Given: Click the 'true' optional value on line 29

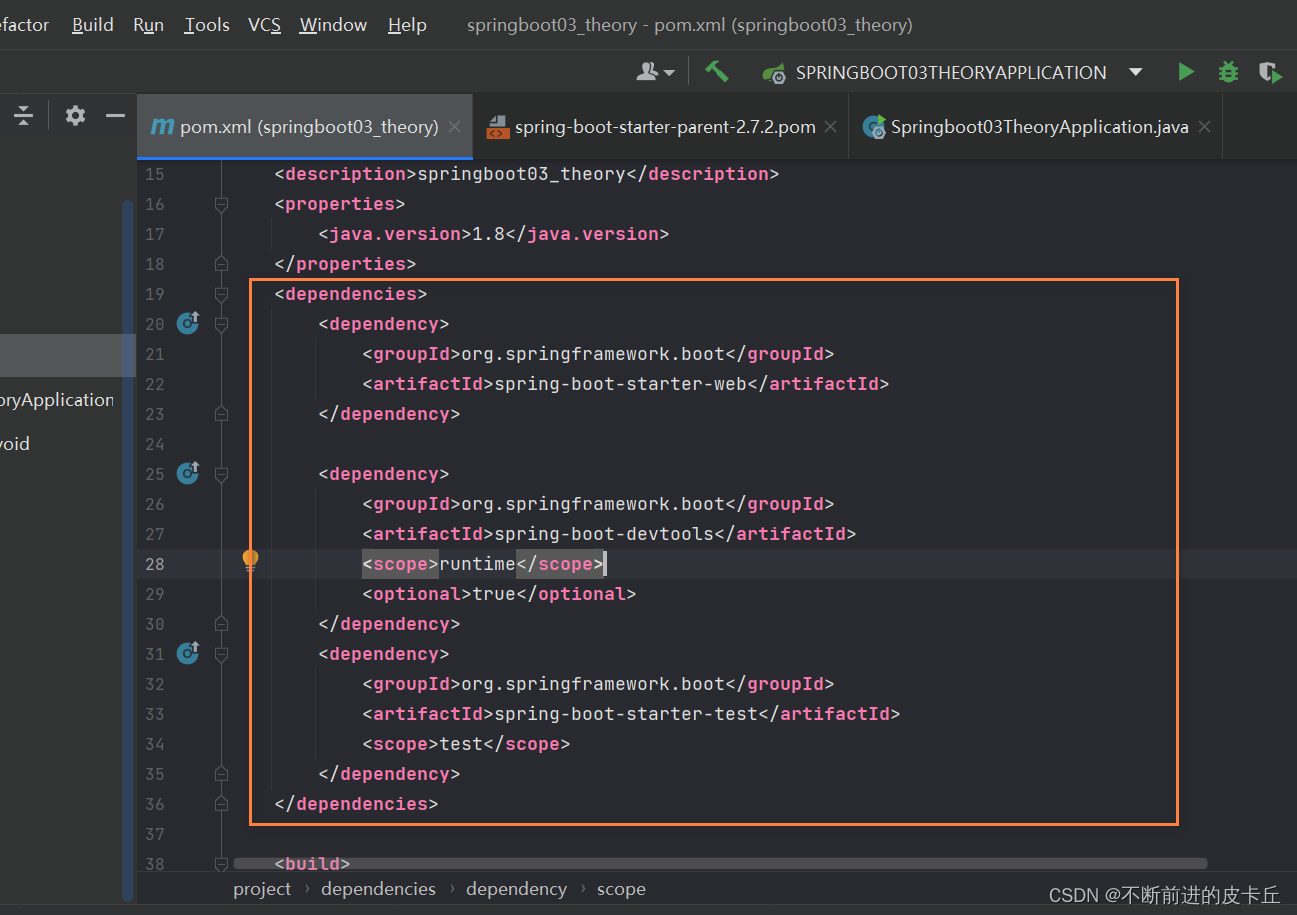Looking at the screenshot, I should [x=494, y=594].
